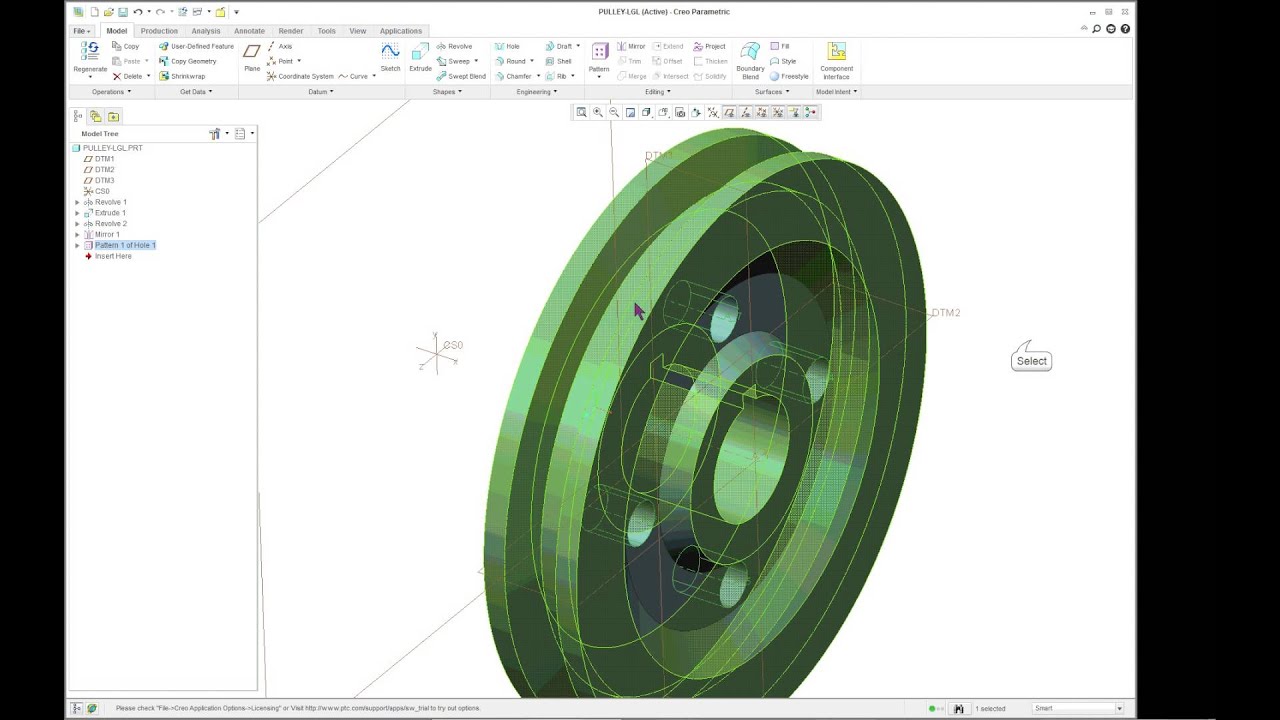Select PULLEY-LGL.PRT root node
Viewport: 1280px width, 720px height.
pyautogui.click(x=107, y=148)
